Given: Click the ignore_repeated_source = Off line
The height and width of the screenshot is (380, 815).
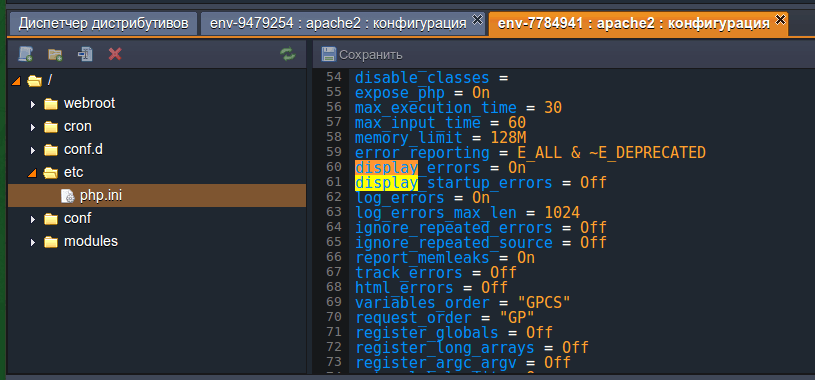Looking at the screenshot, I should pyautogui.click(x=481, y=243).
